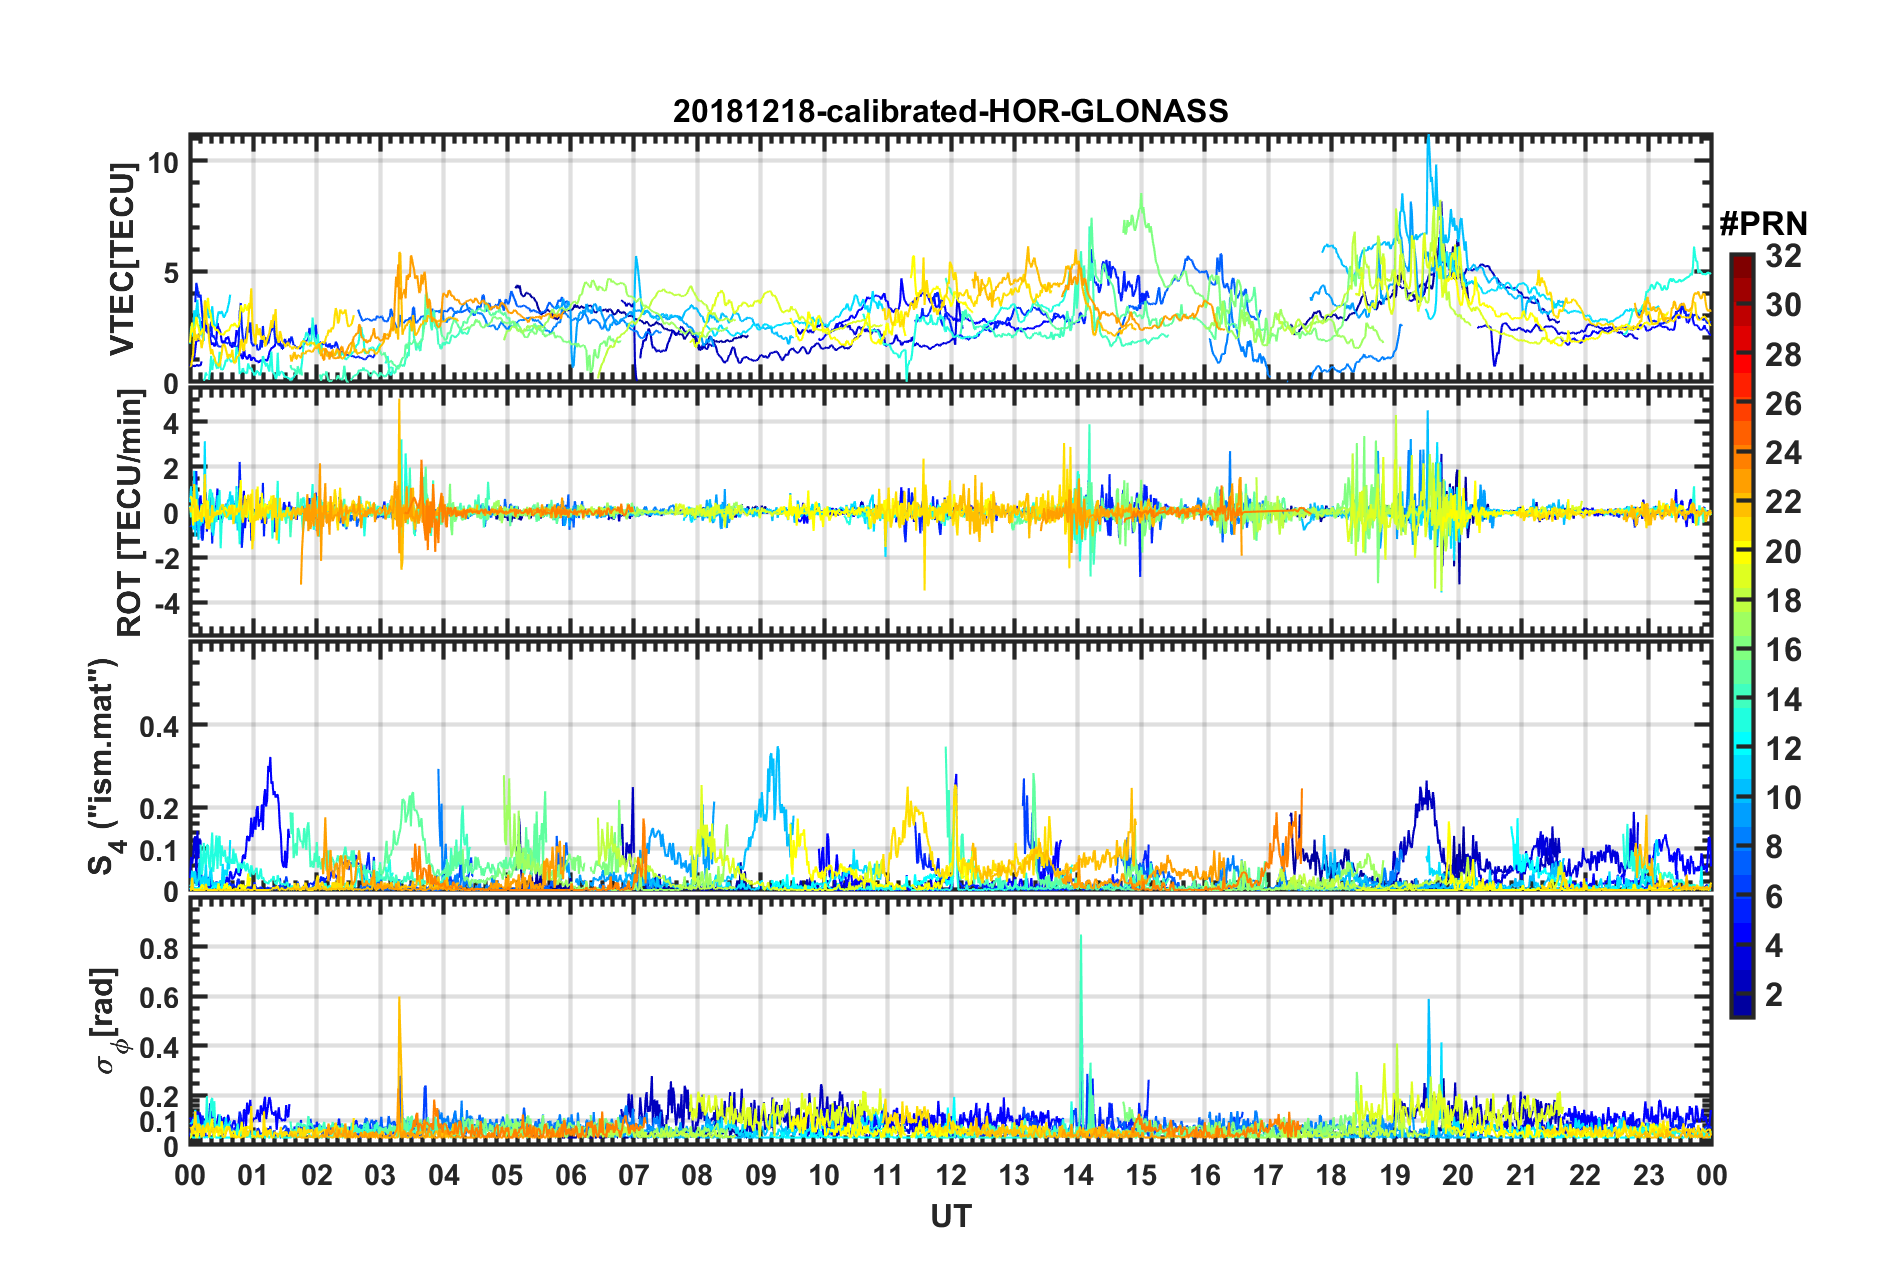This screenshot has height=1272, width=1902.
Task: Click sigma phi axis tick label 0.6
Action: [159, 998]
